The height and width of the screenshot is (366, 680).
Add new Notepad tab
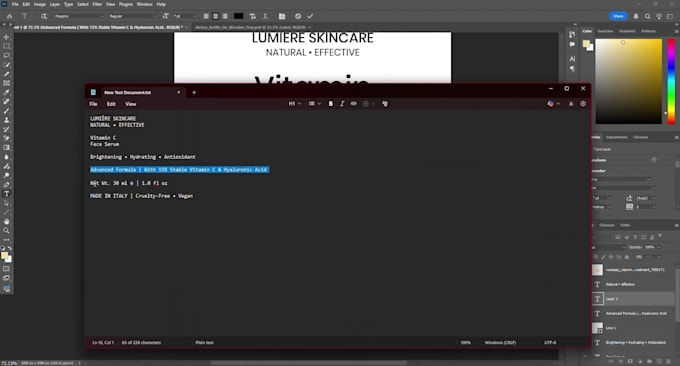click(x=194, y=92)
